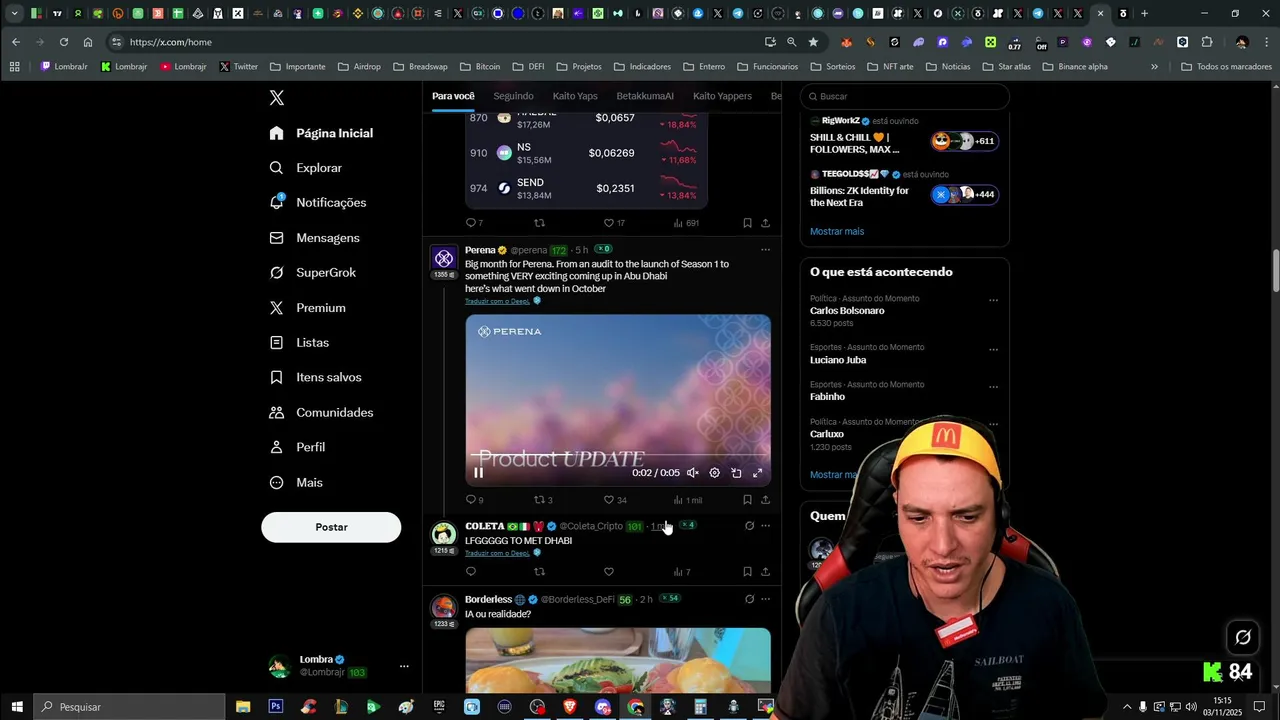Share the Perena post
Image resolution: width=1280 pixels, height=720 pixels.
pyautogui.click(x=765, y=500)
